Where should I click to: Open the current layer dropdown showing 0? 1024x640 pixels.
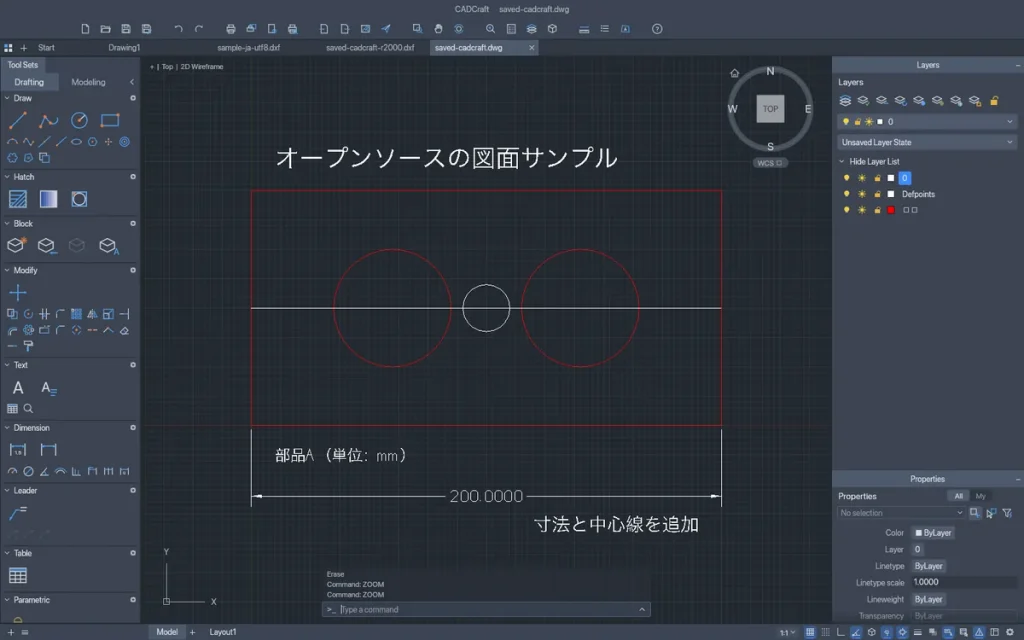pos(927,121)
